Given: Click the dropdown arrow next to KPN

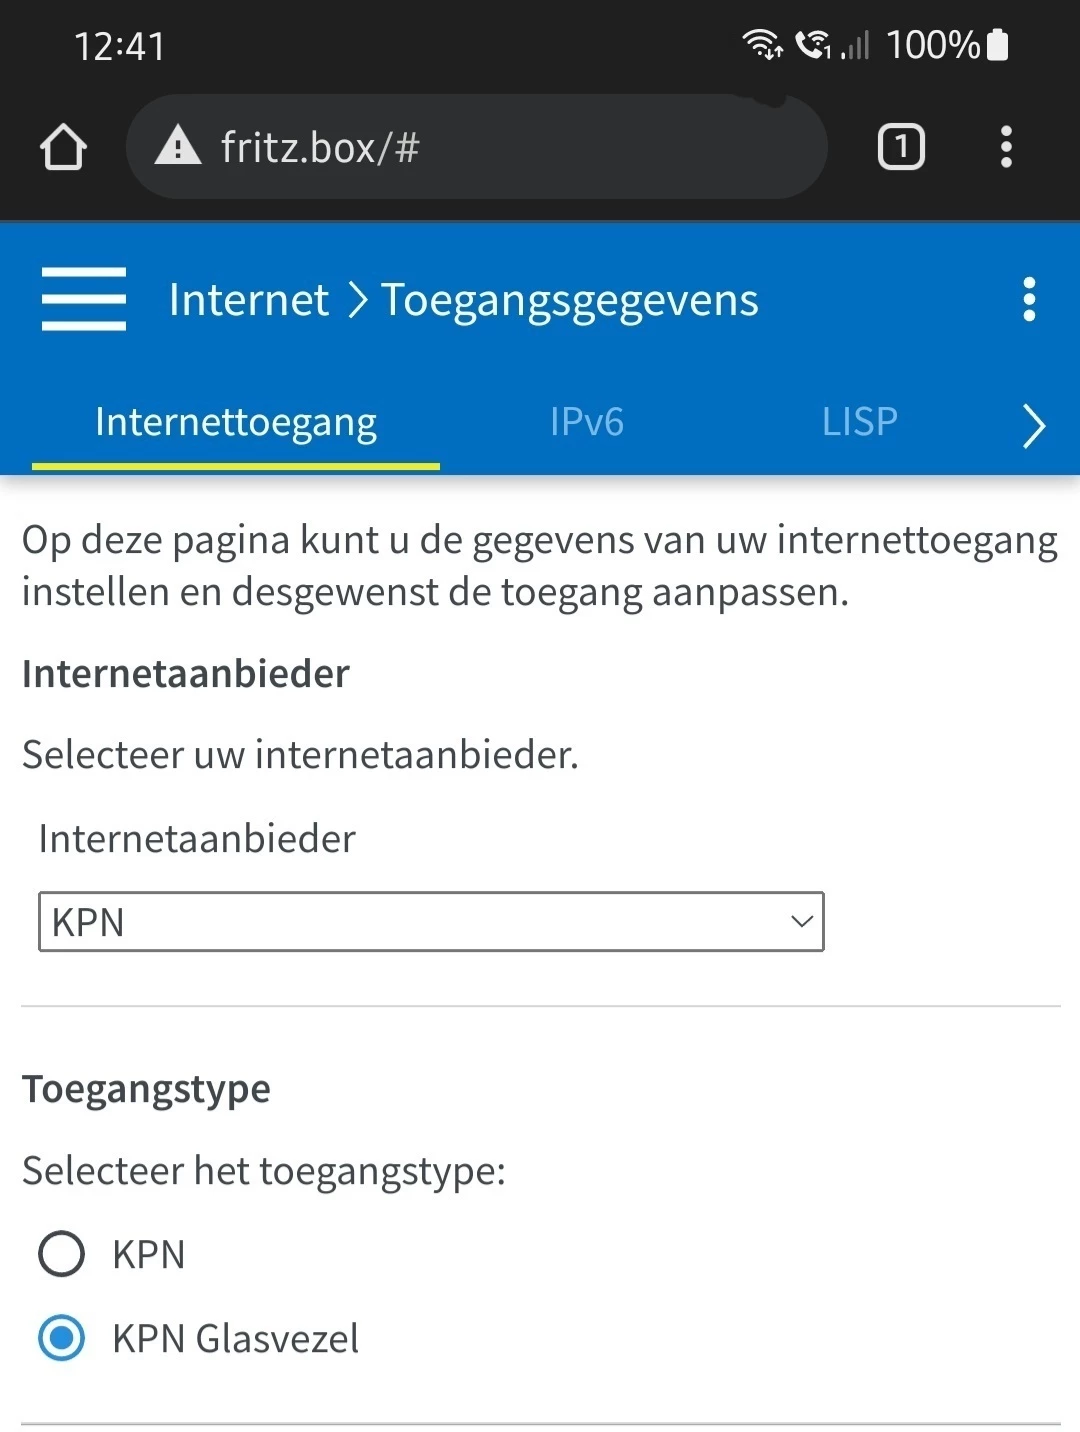Looking at the screenshot, I should pyautogui.click(x=801, y=921).
